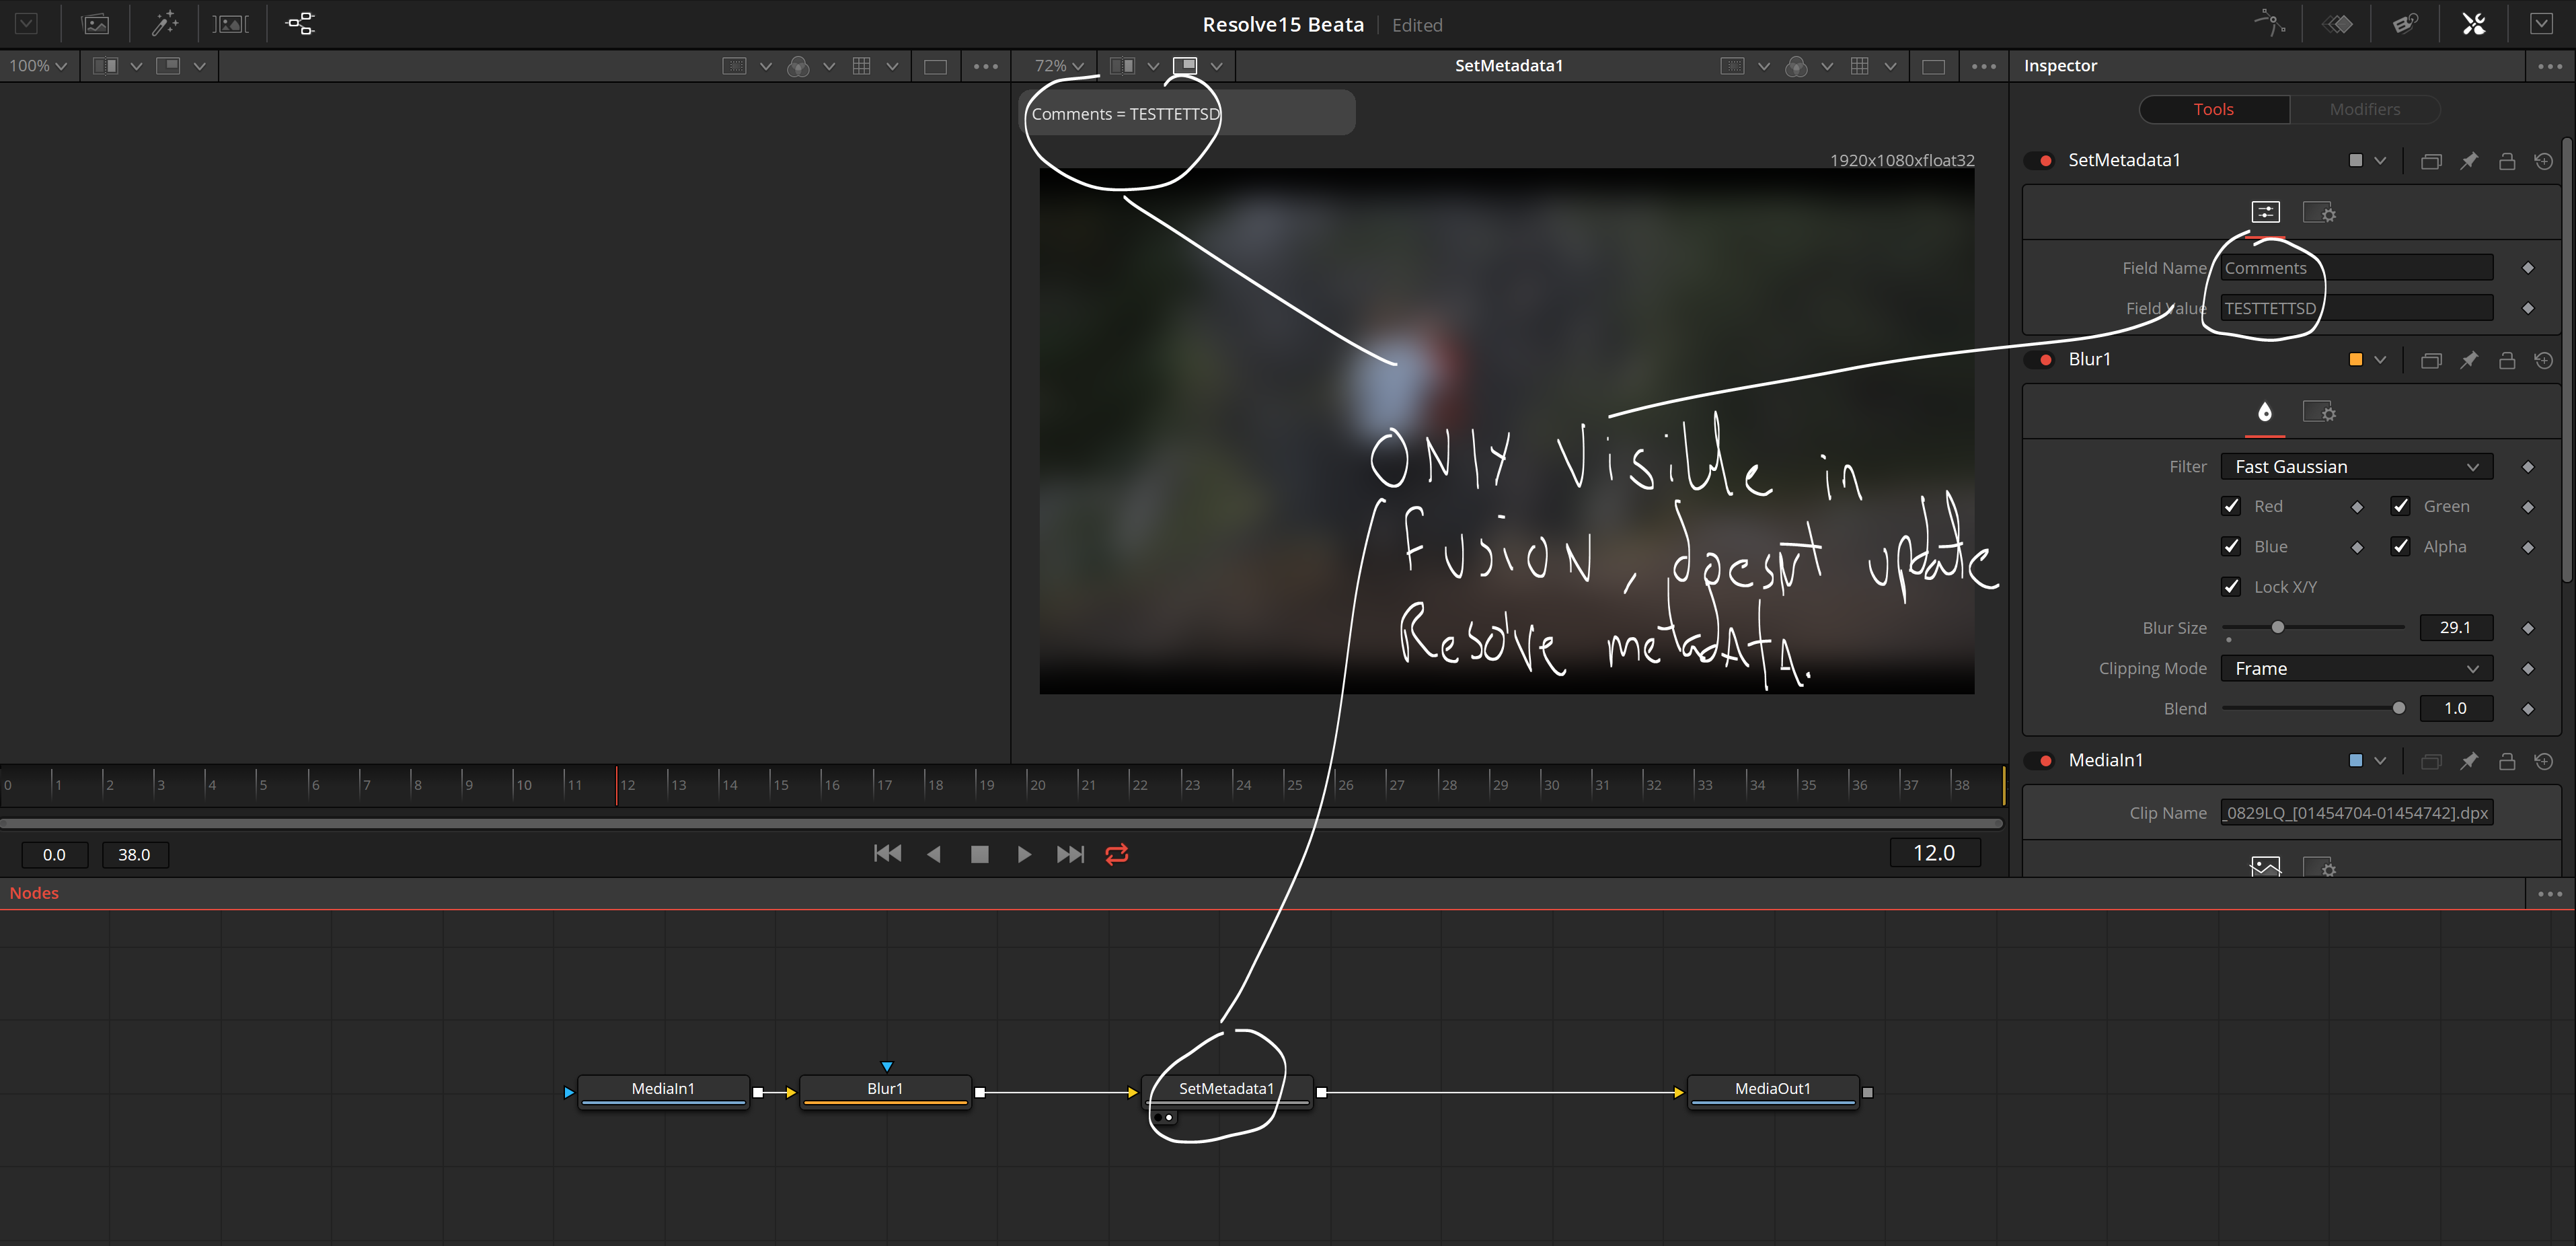Stop playback

pyautogui.click(x=980, y=854)
